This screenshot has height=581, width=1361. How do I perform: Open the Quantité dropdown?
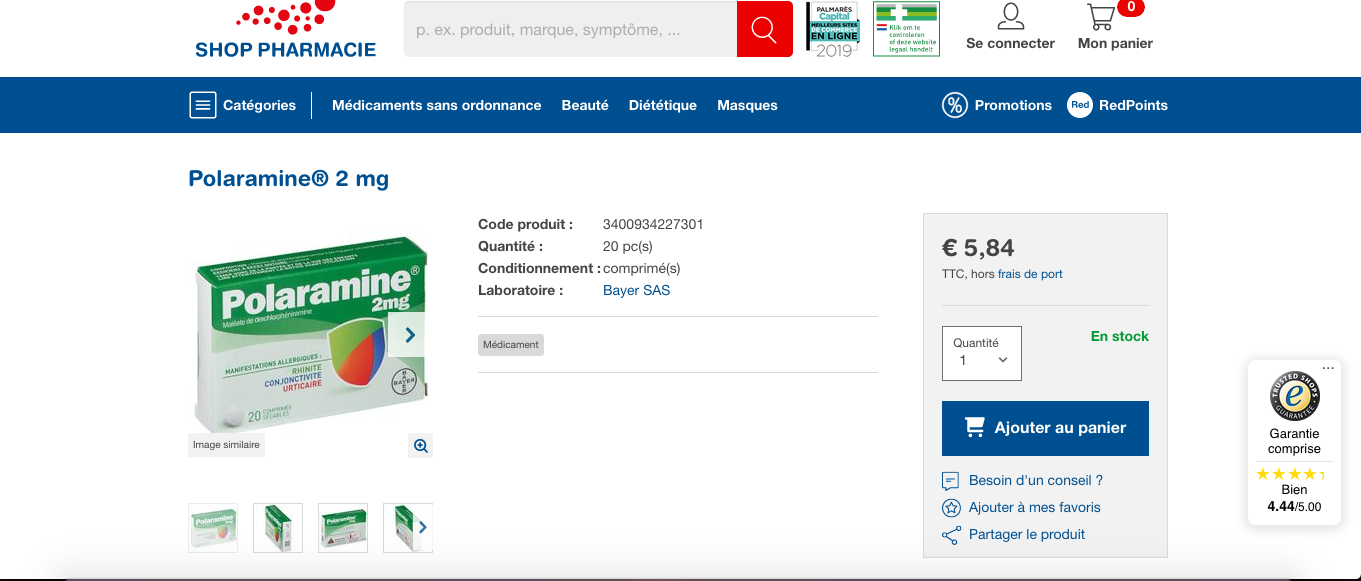click(982, 353)
